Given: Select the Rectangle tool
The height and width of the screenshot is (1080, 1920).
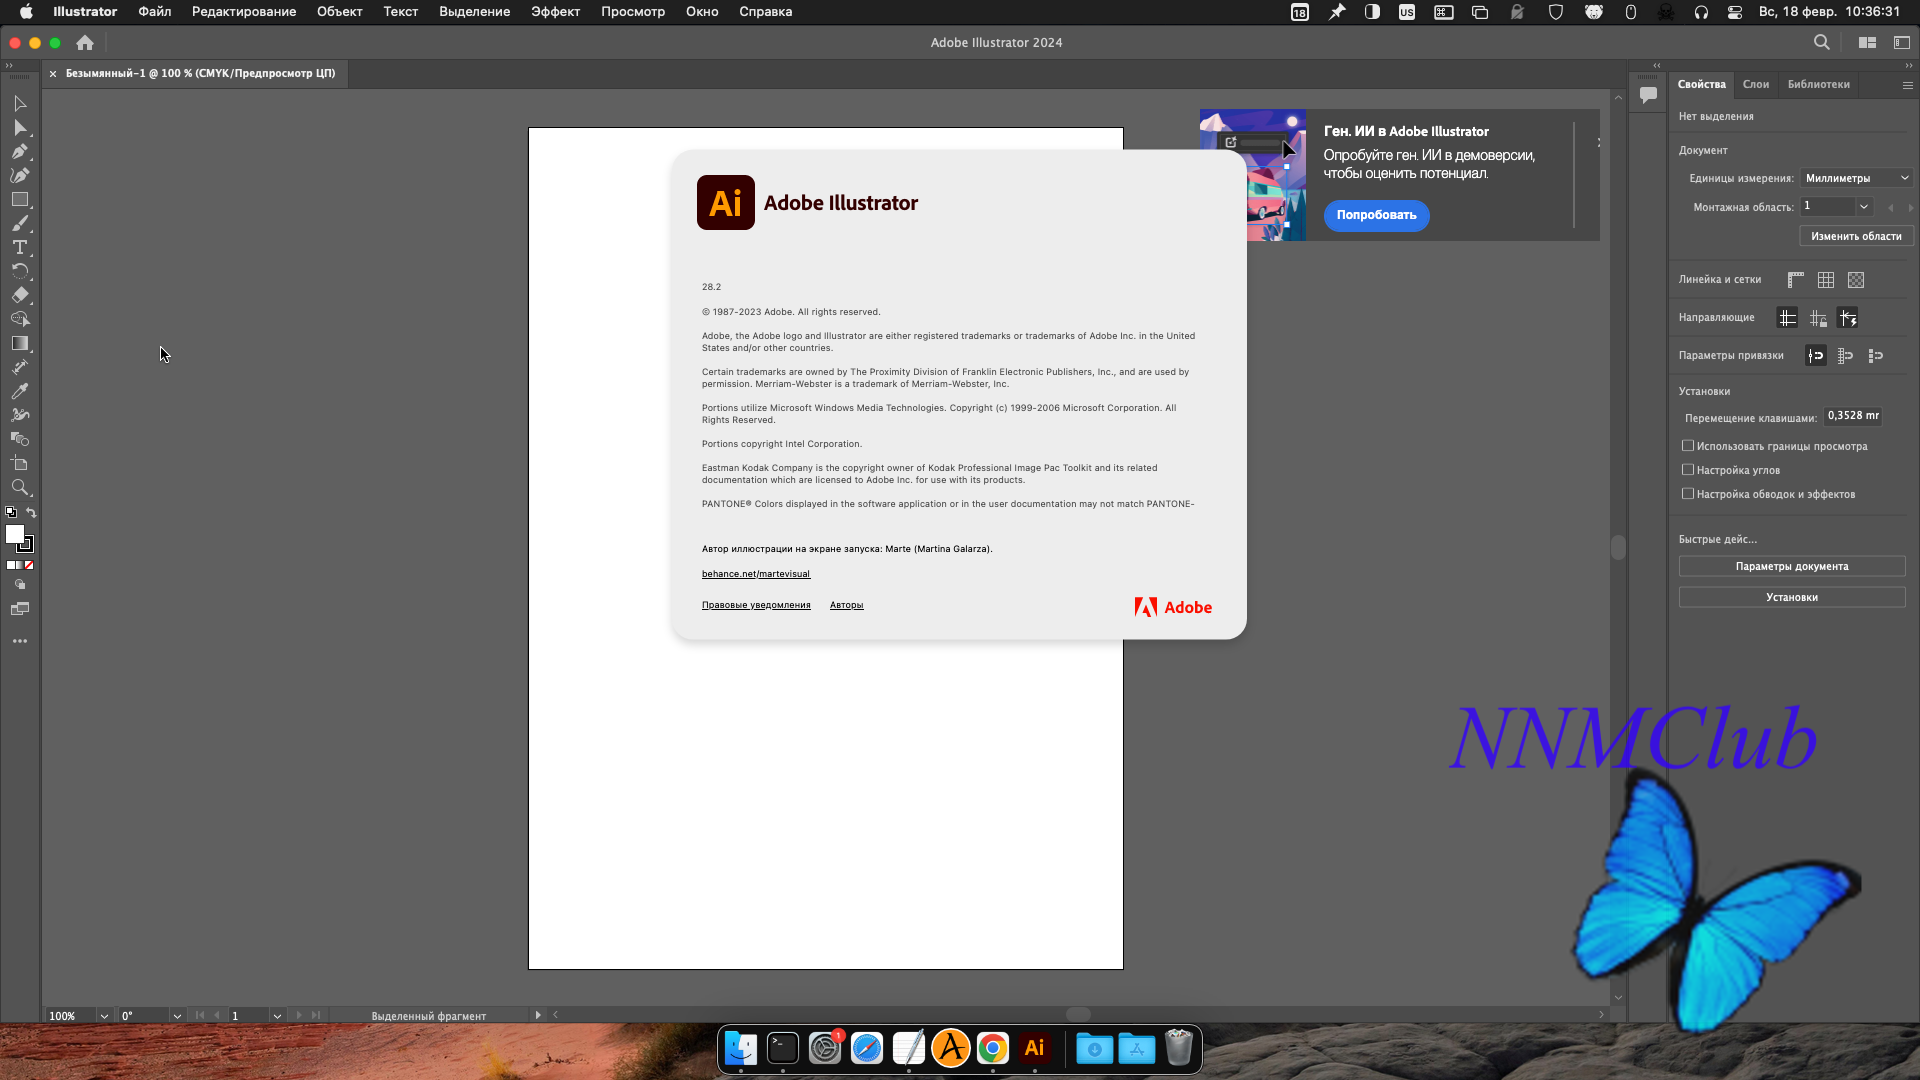Looking at the screenshot, I should coord(19,200).
